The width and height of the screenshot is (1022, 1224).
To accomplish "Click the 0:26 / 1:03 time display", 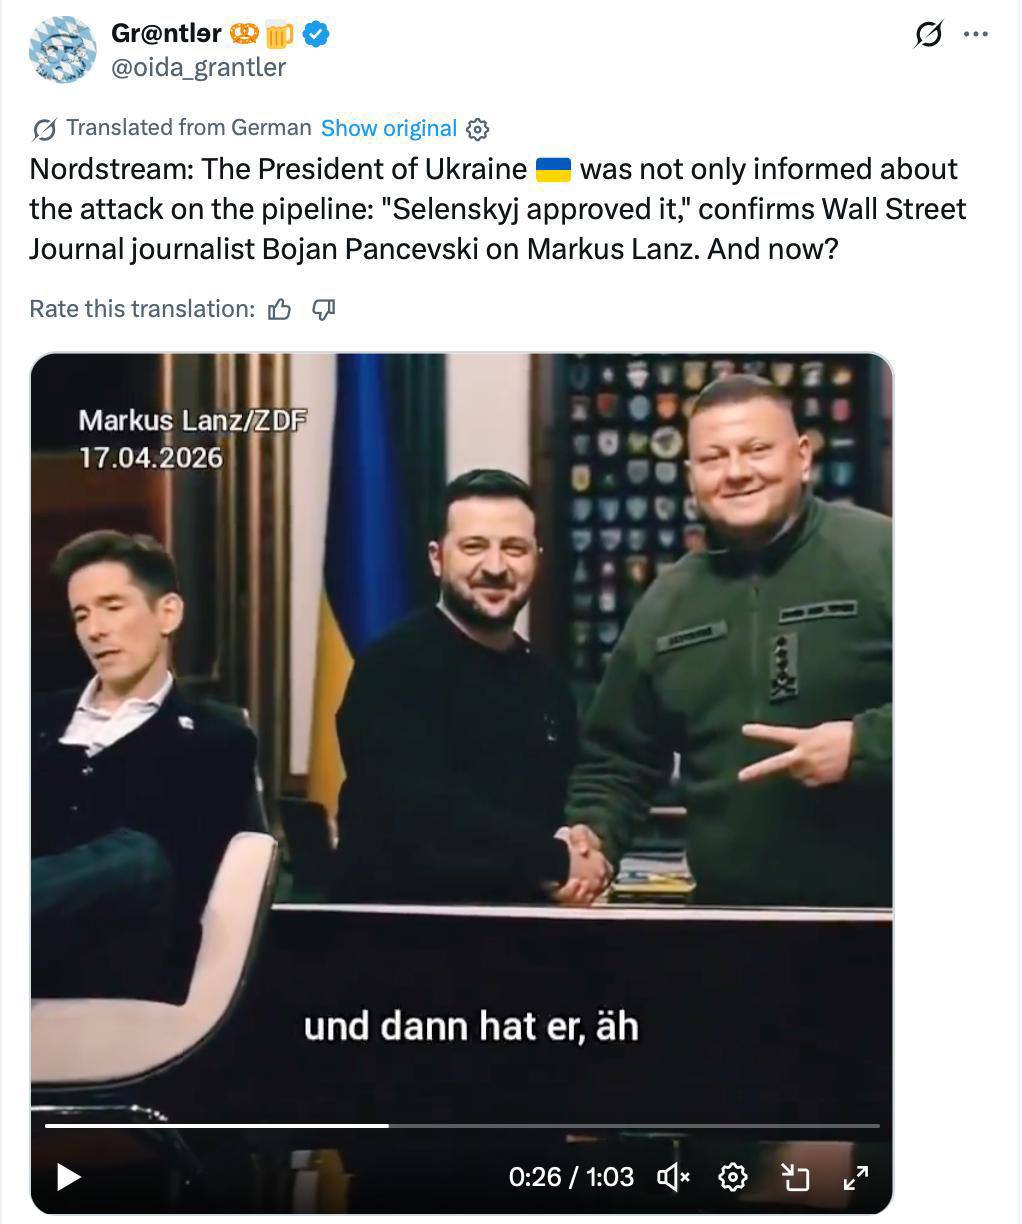I will pos(571,1177).
